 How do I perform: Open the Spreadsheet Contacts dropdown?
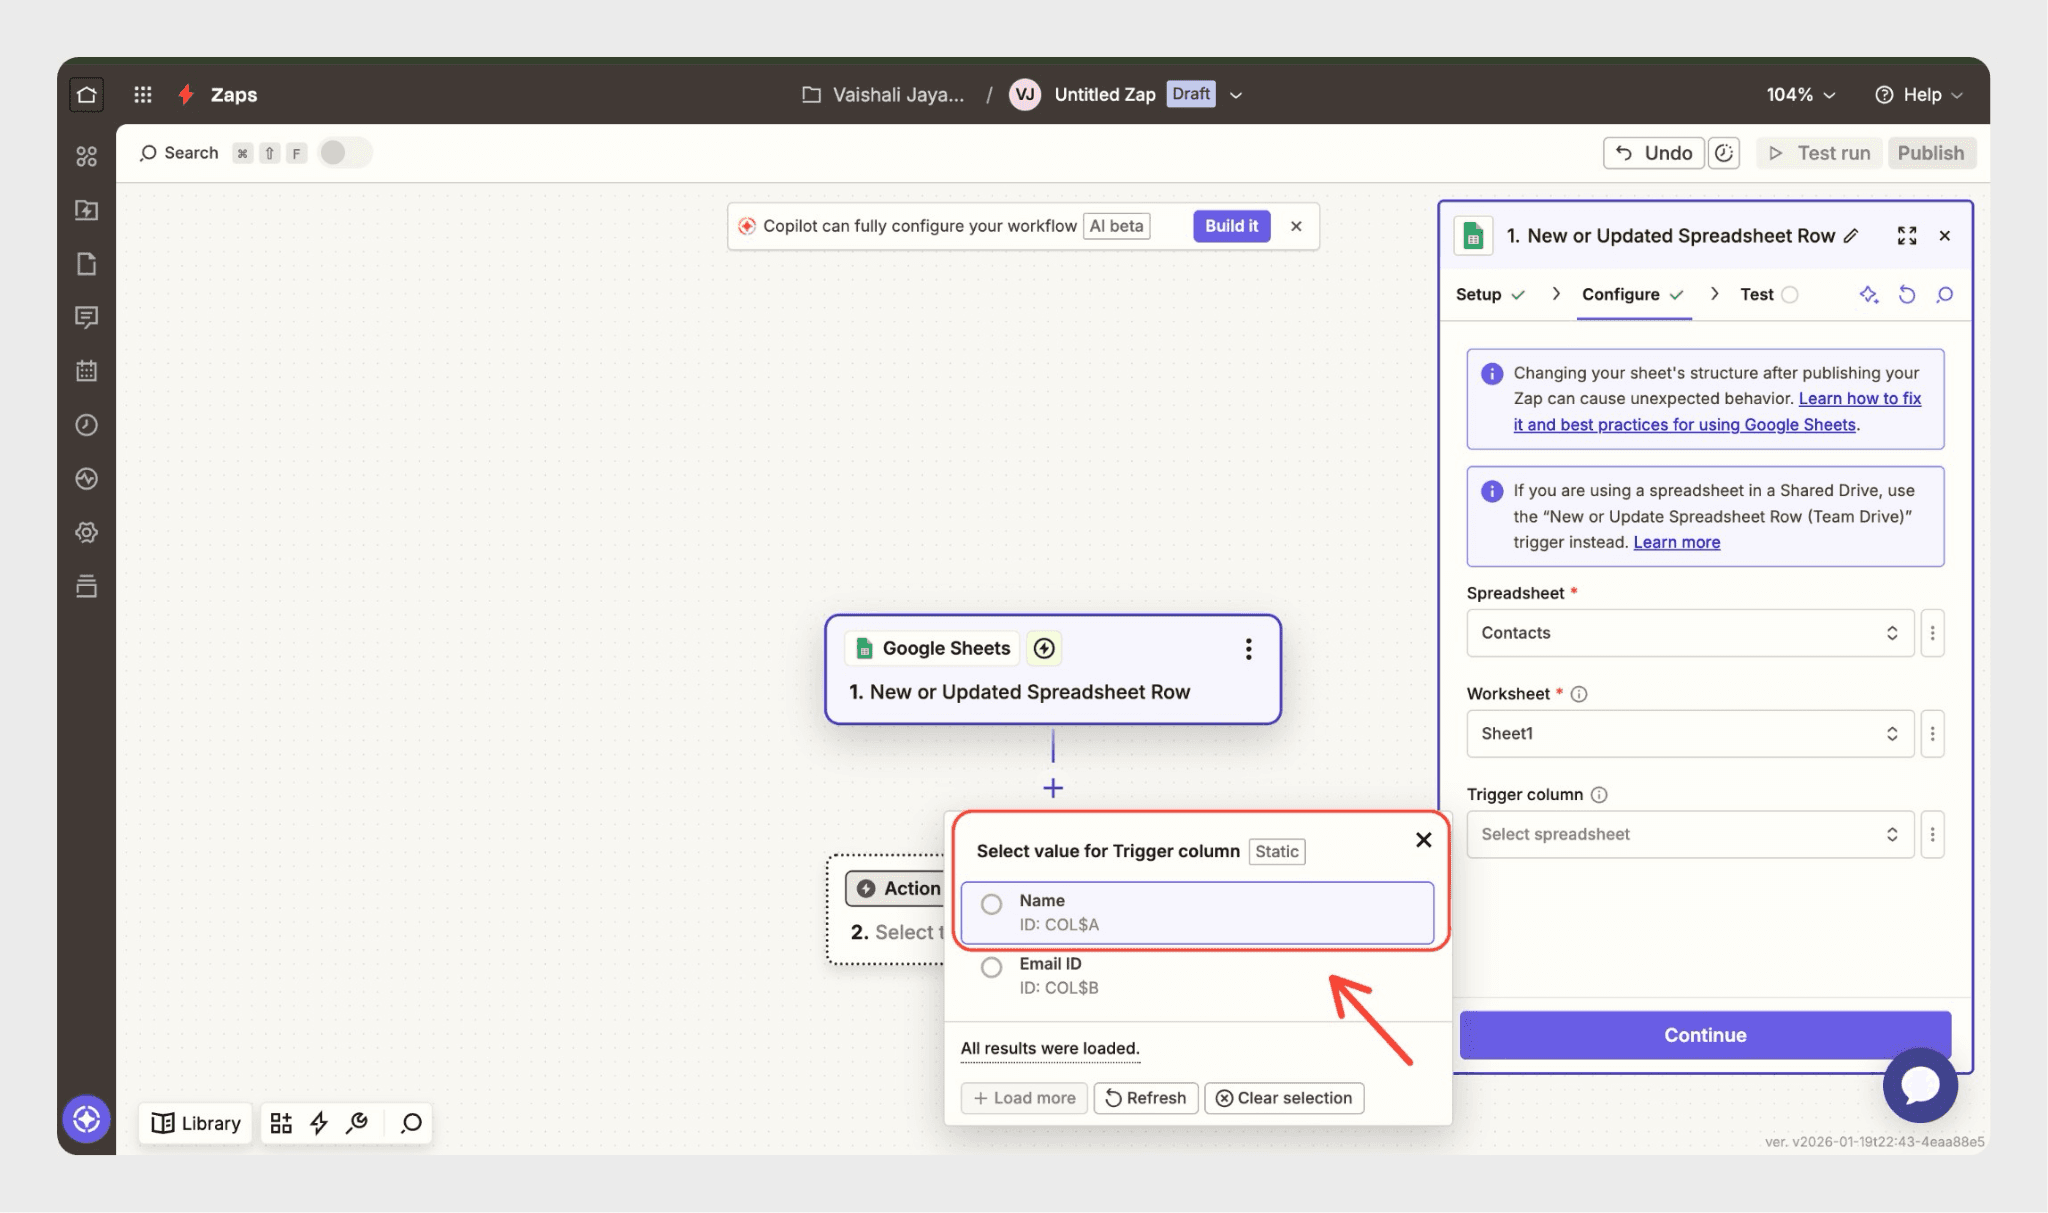tap(1689, 633)
